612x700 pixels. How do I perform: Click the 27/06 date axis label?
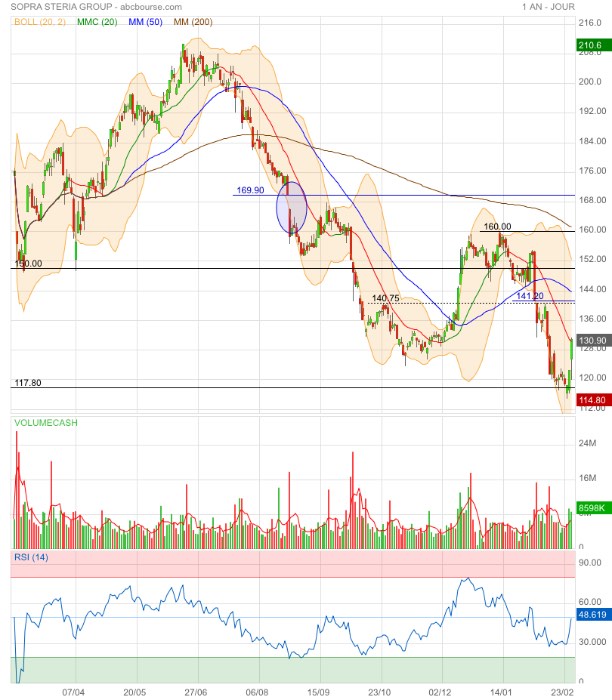196,692
